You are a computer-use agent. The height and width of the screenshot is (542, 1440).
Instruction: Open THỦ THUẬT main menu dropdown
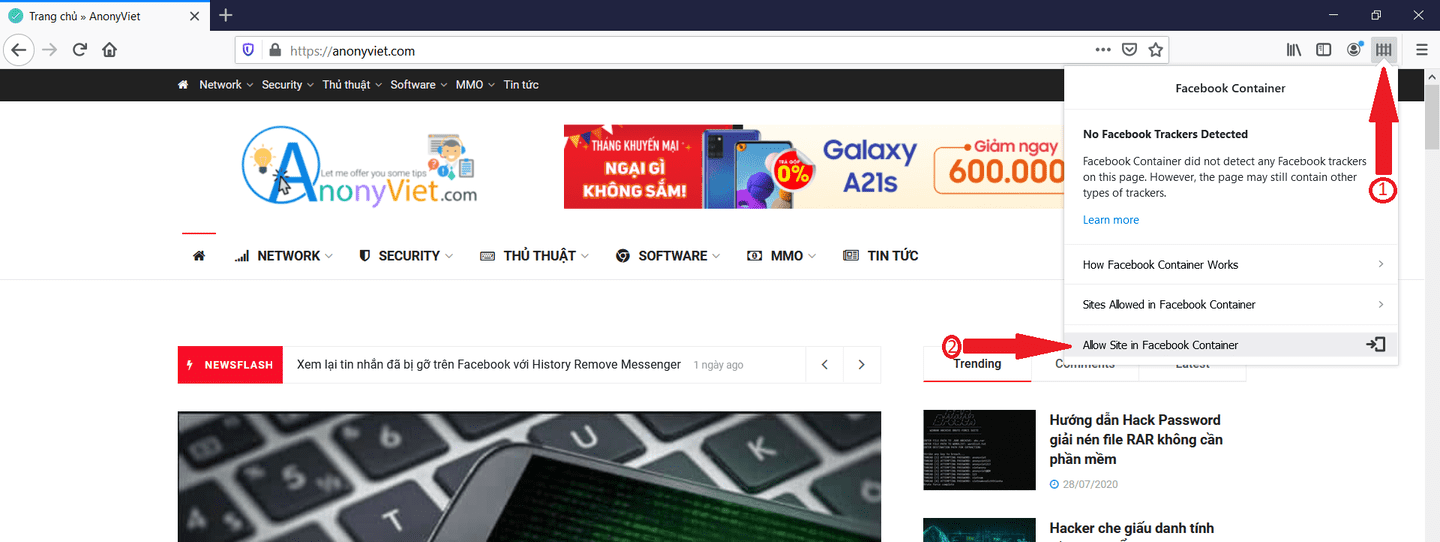[x=534, y=256]
